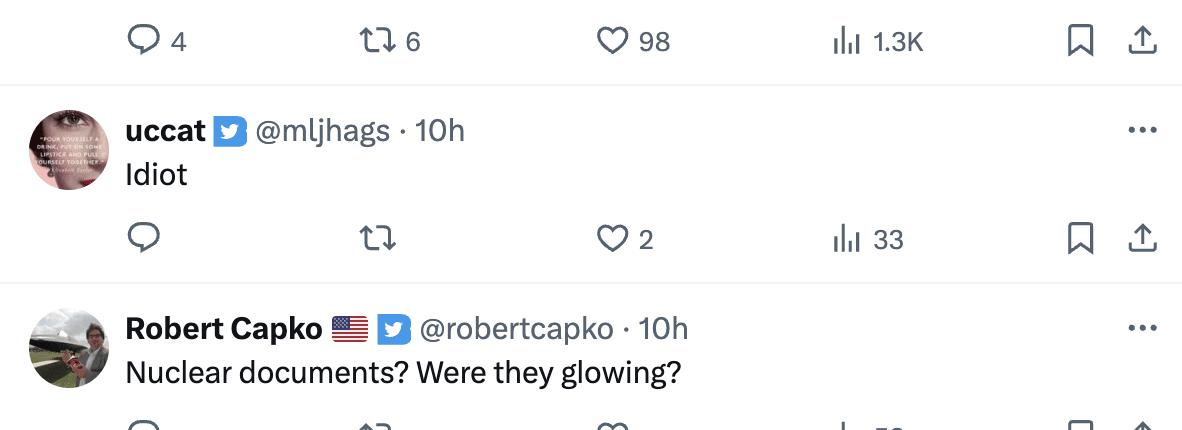
Task: Share the top tweet
Action: tap(1142, 41)
